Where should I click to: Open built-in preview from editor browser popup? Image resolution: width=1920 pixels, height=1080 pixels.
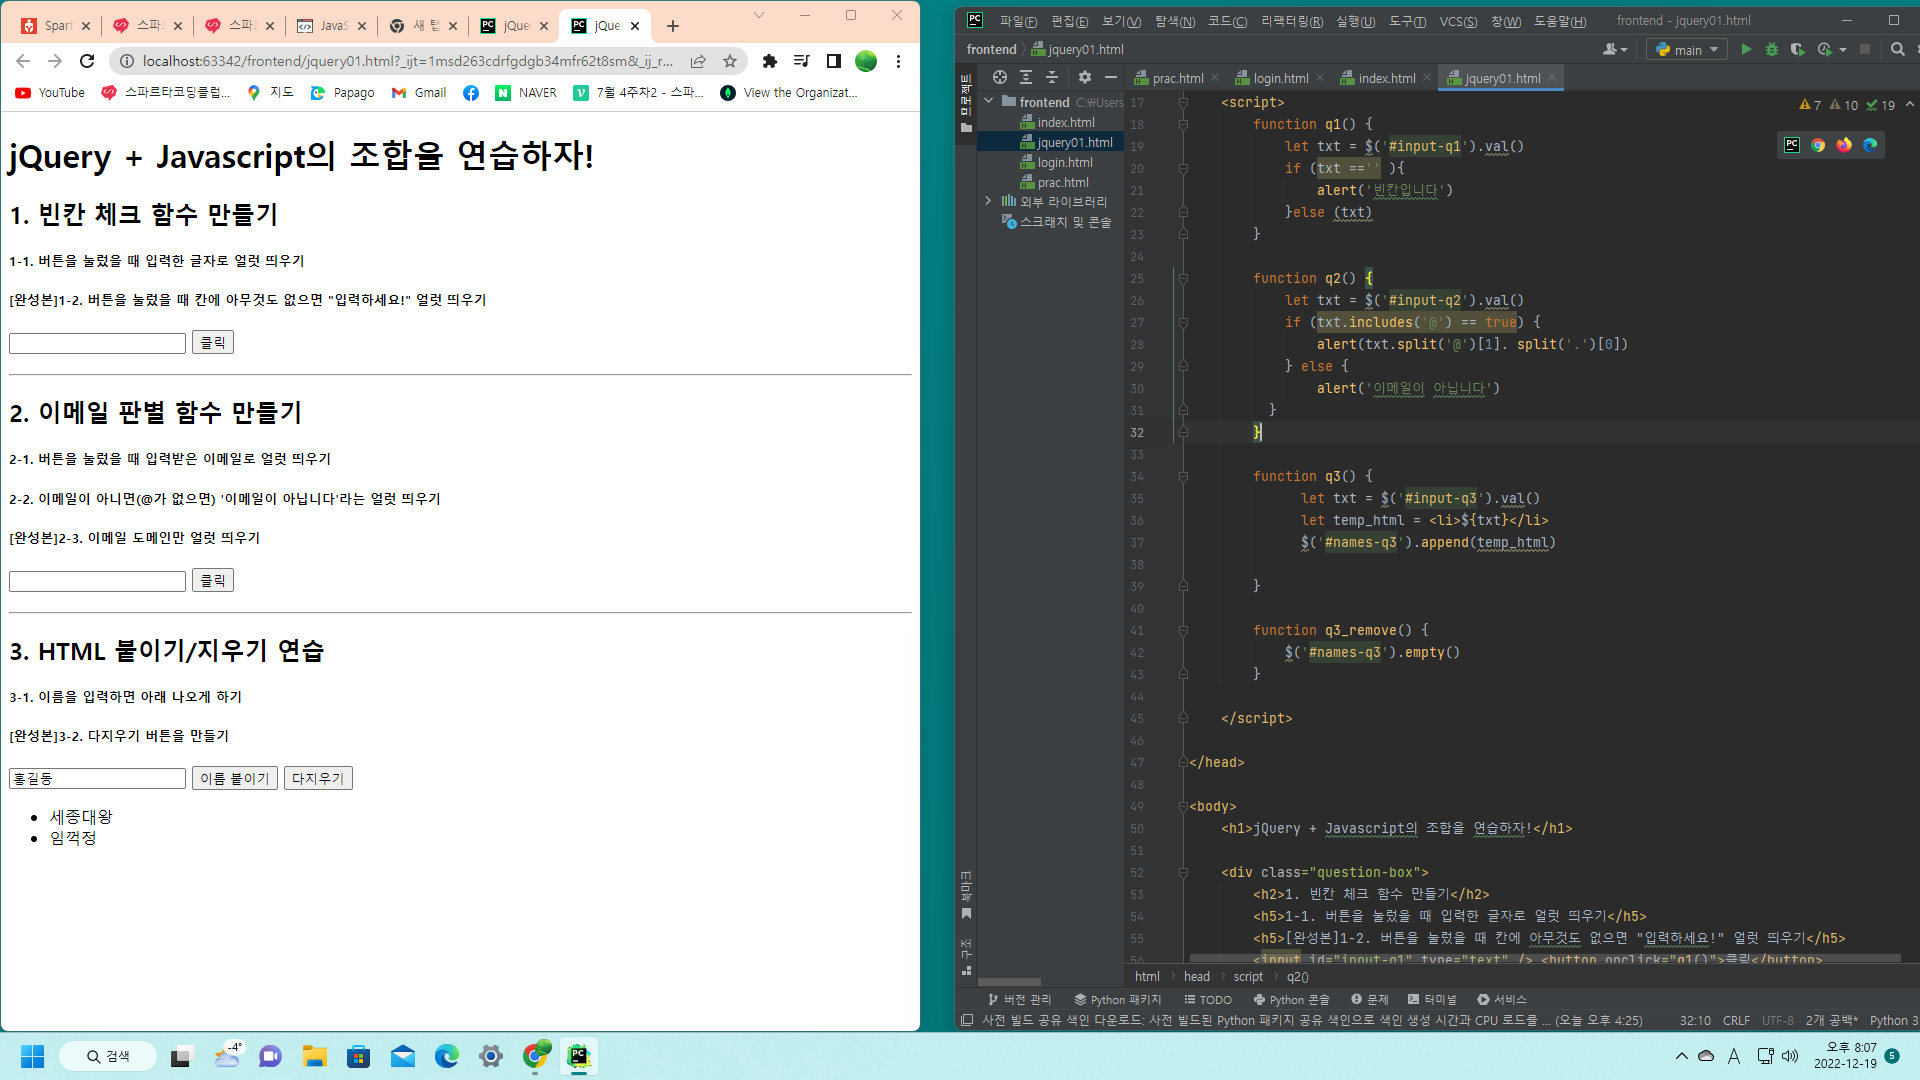tap(1792, 145)
